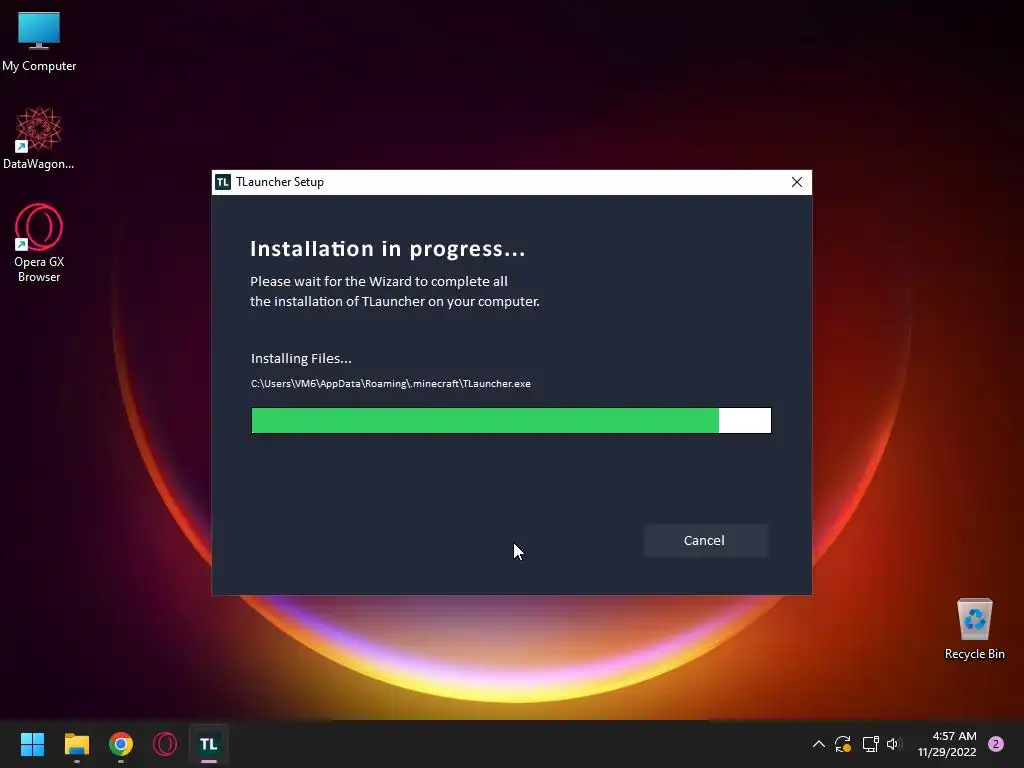The width and height of the screenshot is (1024, 768).
Task: Show hidden tray icons chevron
Action: point(818,744)
